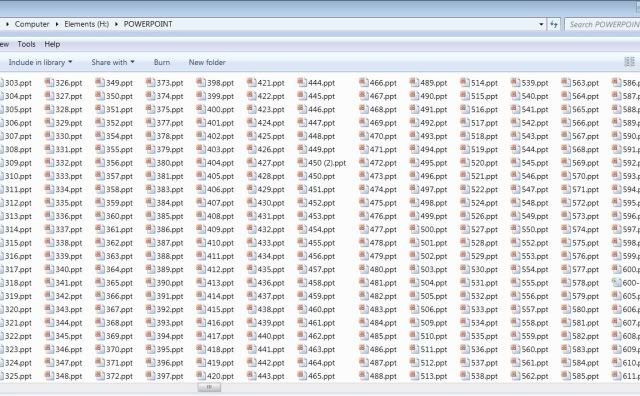Select the file 477.ppt

[378, 229]
